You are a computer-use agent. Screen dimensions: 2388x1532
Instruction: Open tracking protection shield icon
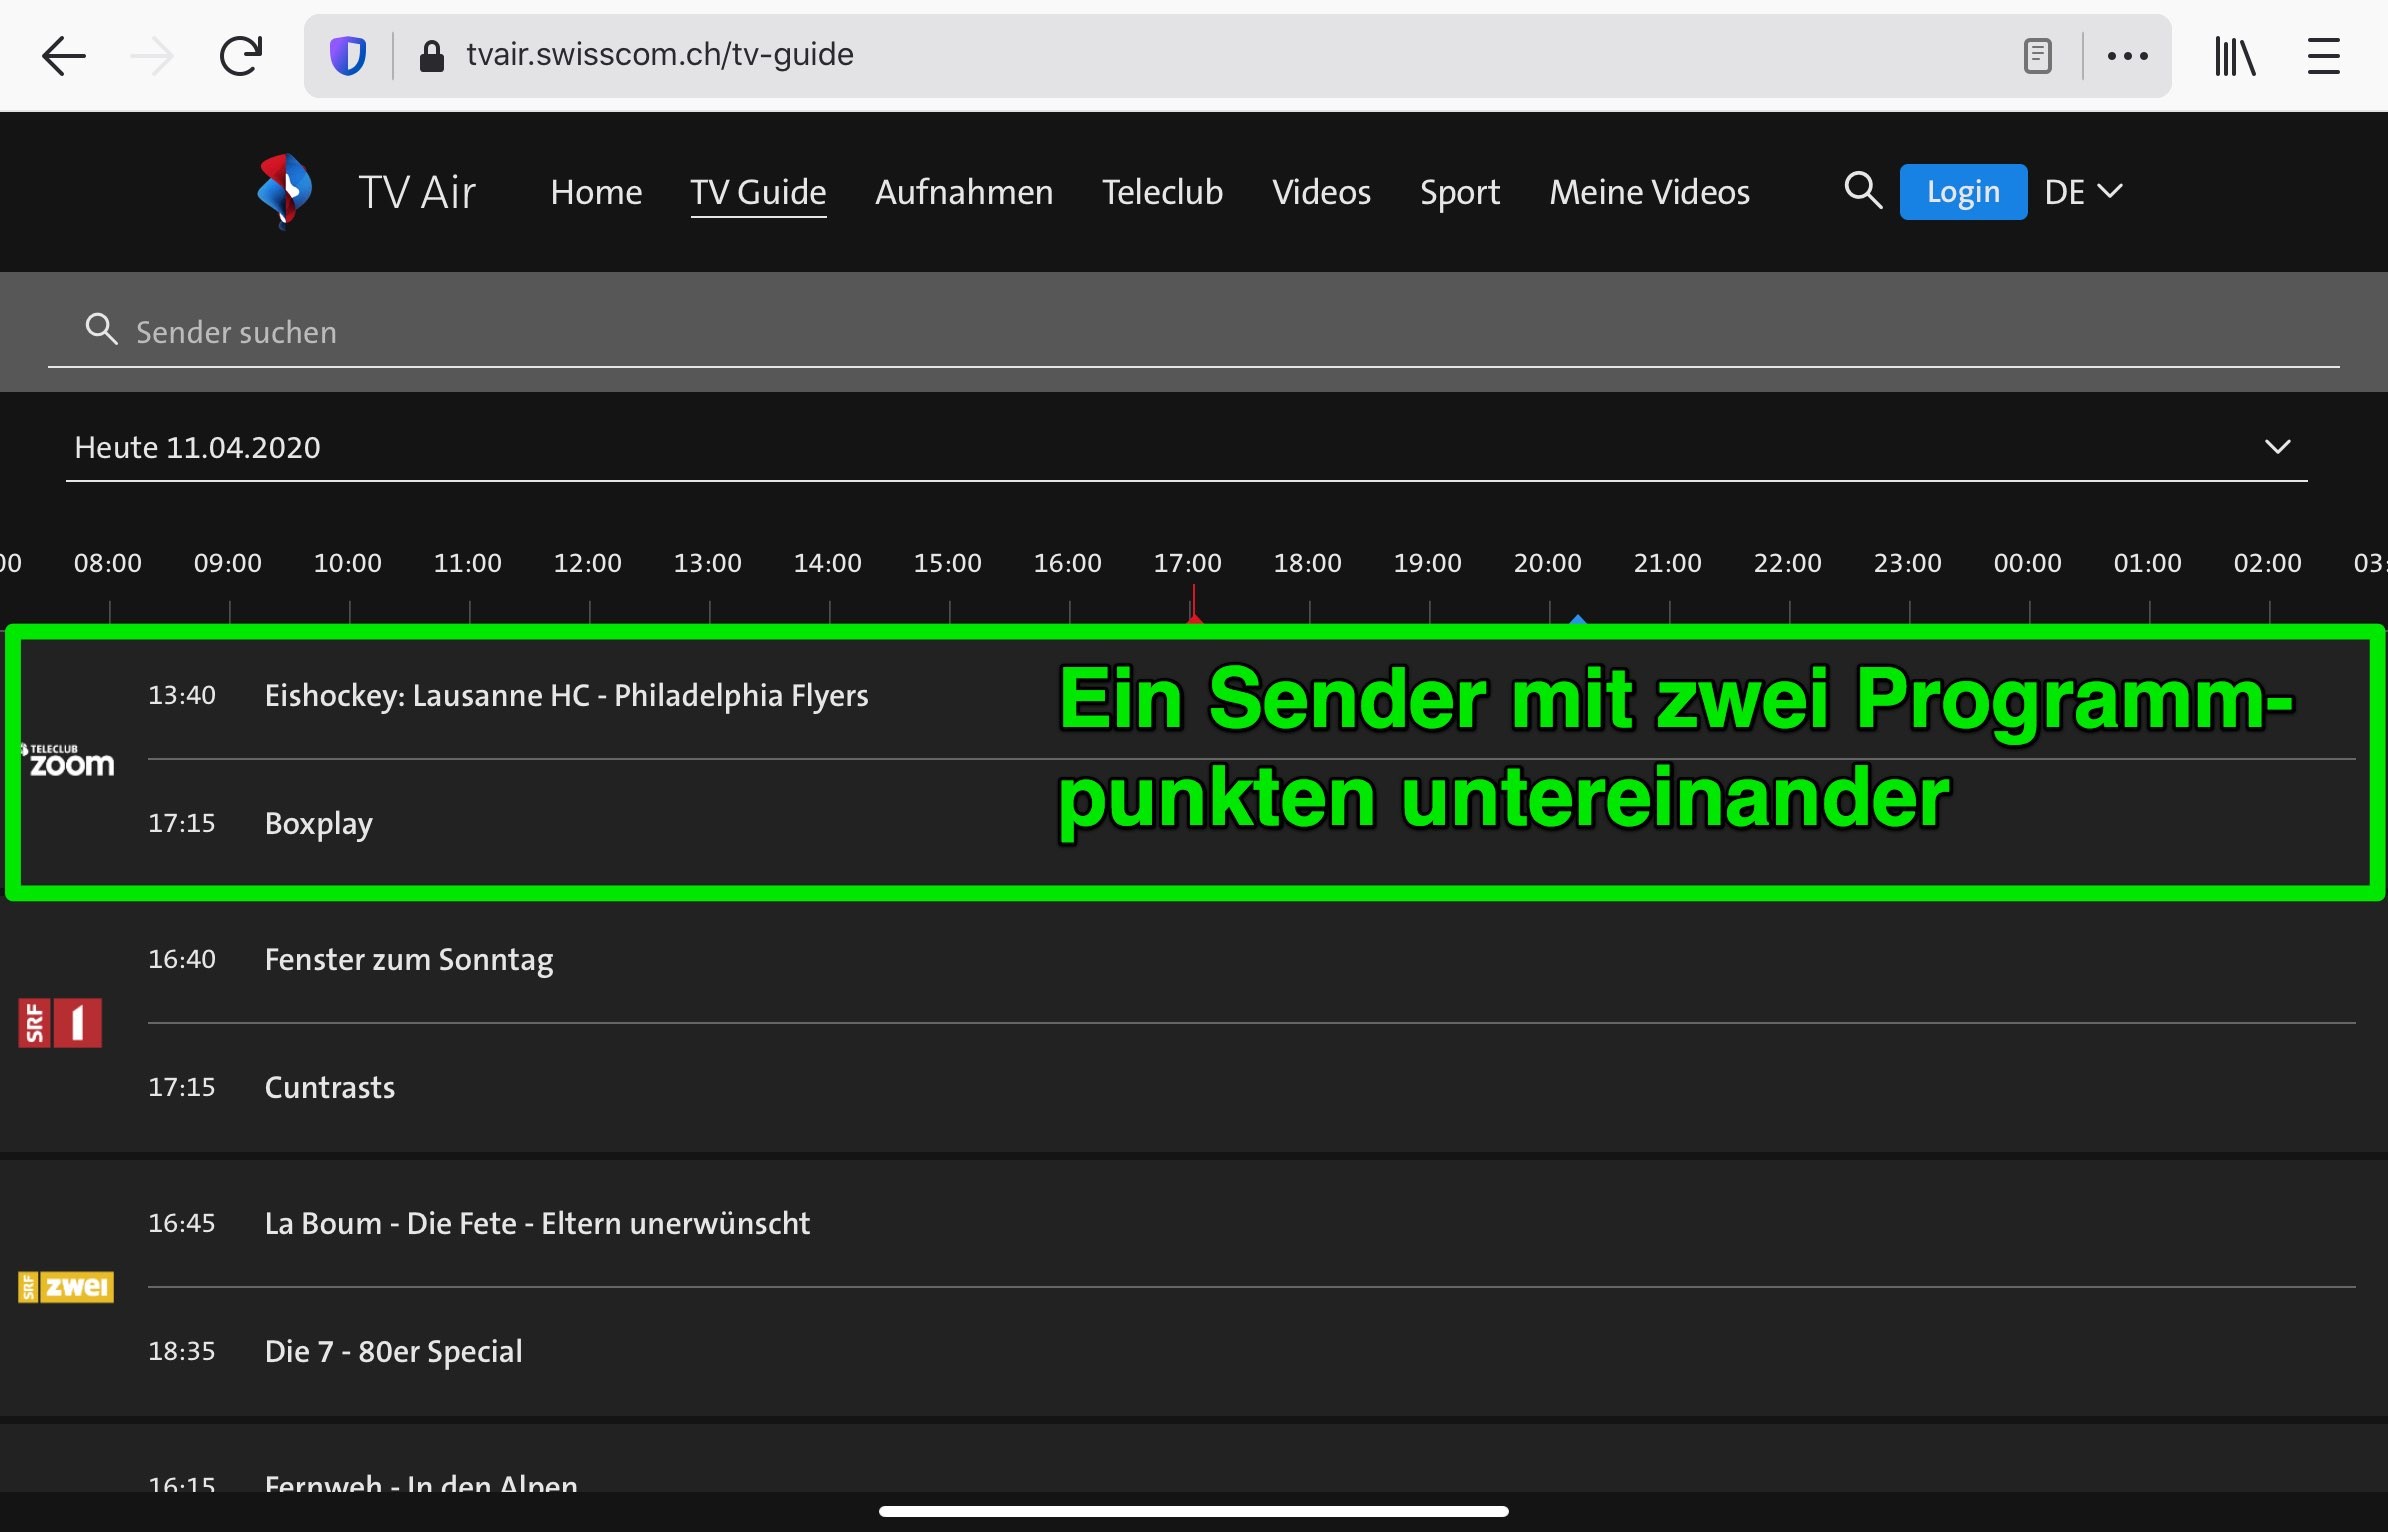coord(348,56)
